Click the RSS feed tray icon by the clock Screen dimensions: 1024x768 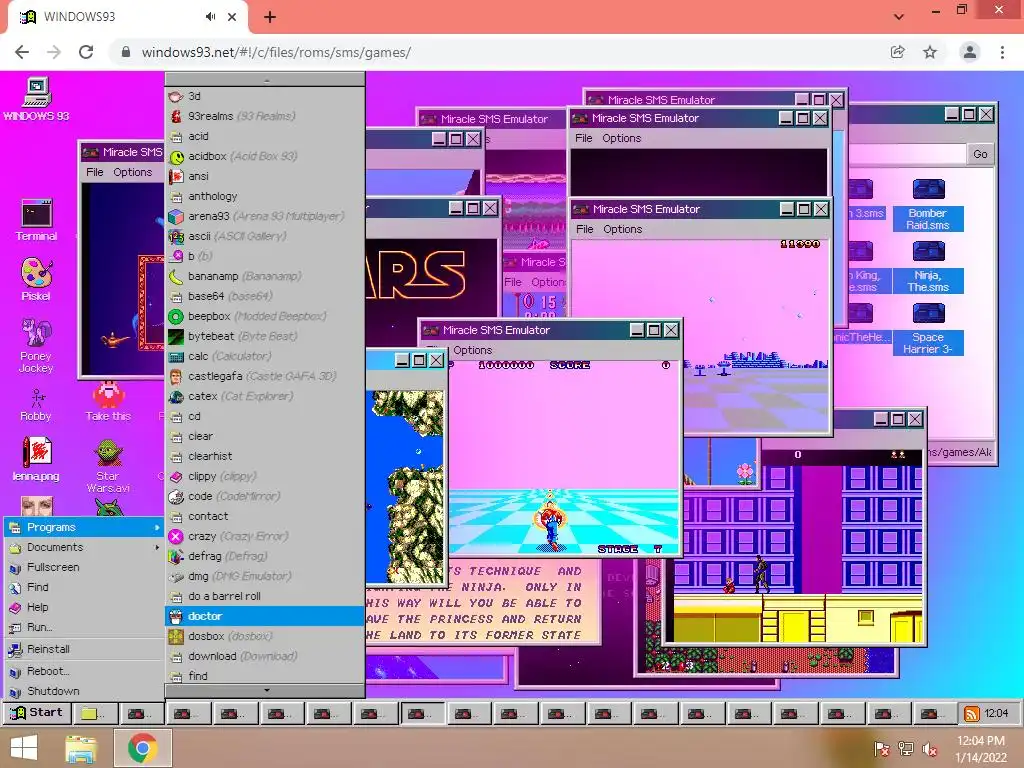pos(971,713)
